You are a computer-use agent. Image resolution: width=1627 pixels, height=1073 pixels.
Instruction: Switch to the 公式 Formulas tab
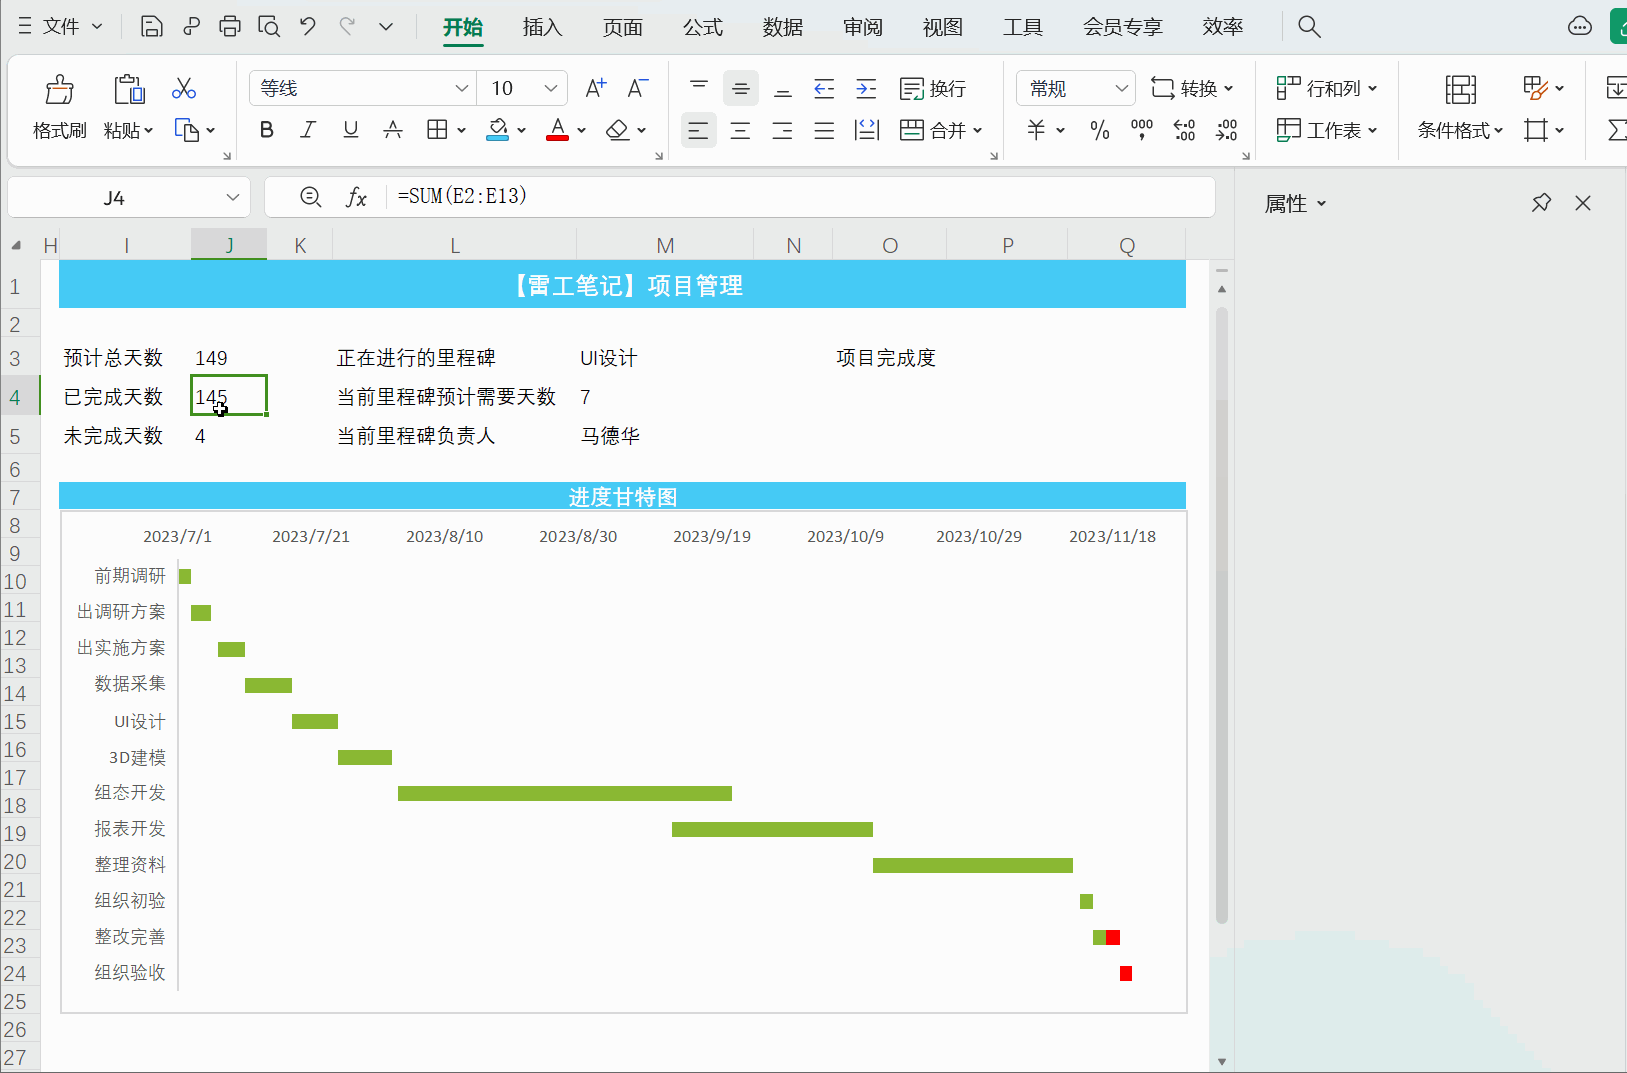tap(703, 27)
